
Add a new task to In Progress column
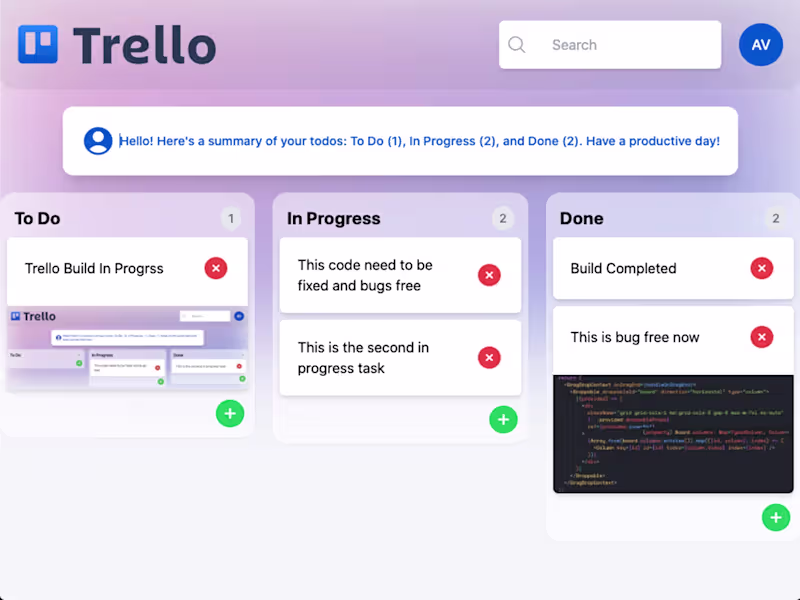tap(503, 419)
